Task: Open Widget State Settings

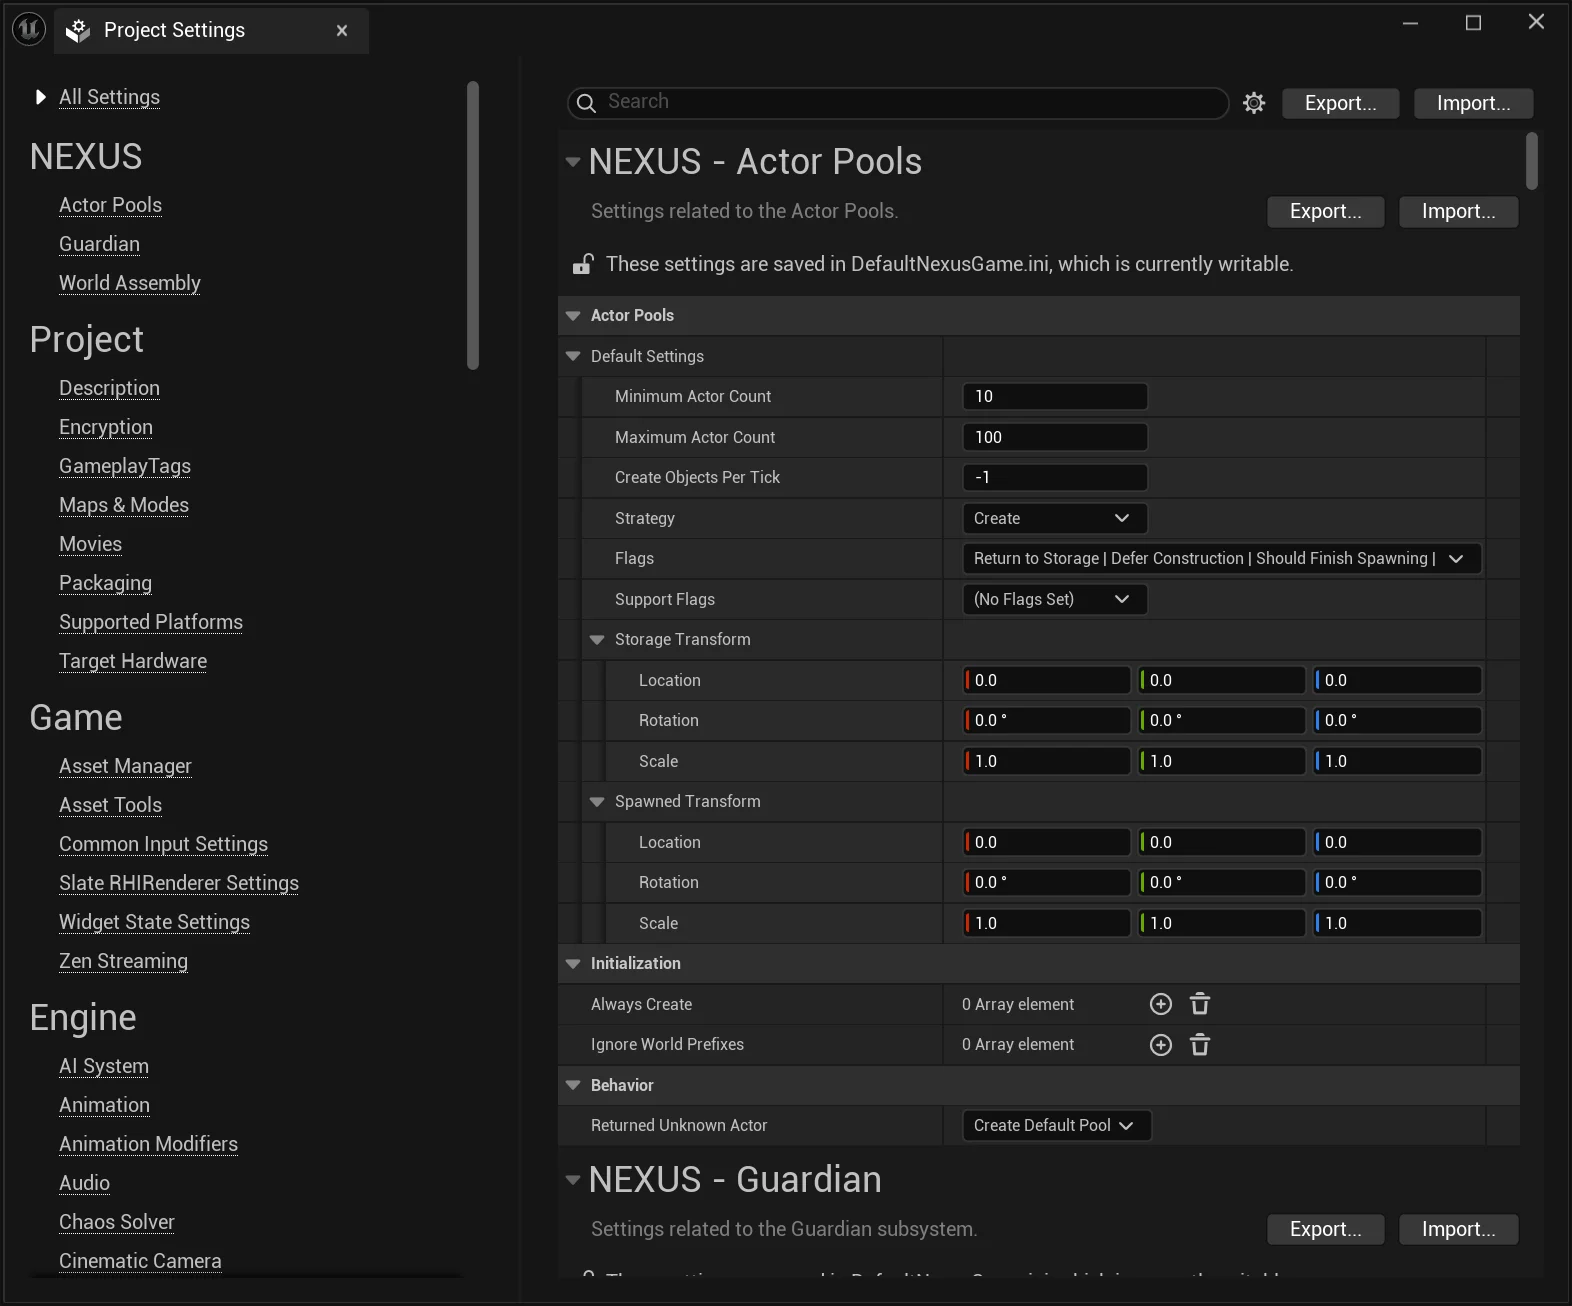Action: tap(154, 922)
